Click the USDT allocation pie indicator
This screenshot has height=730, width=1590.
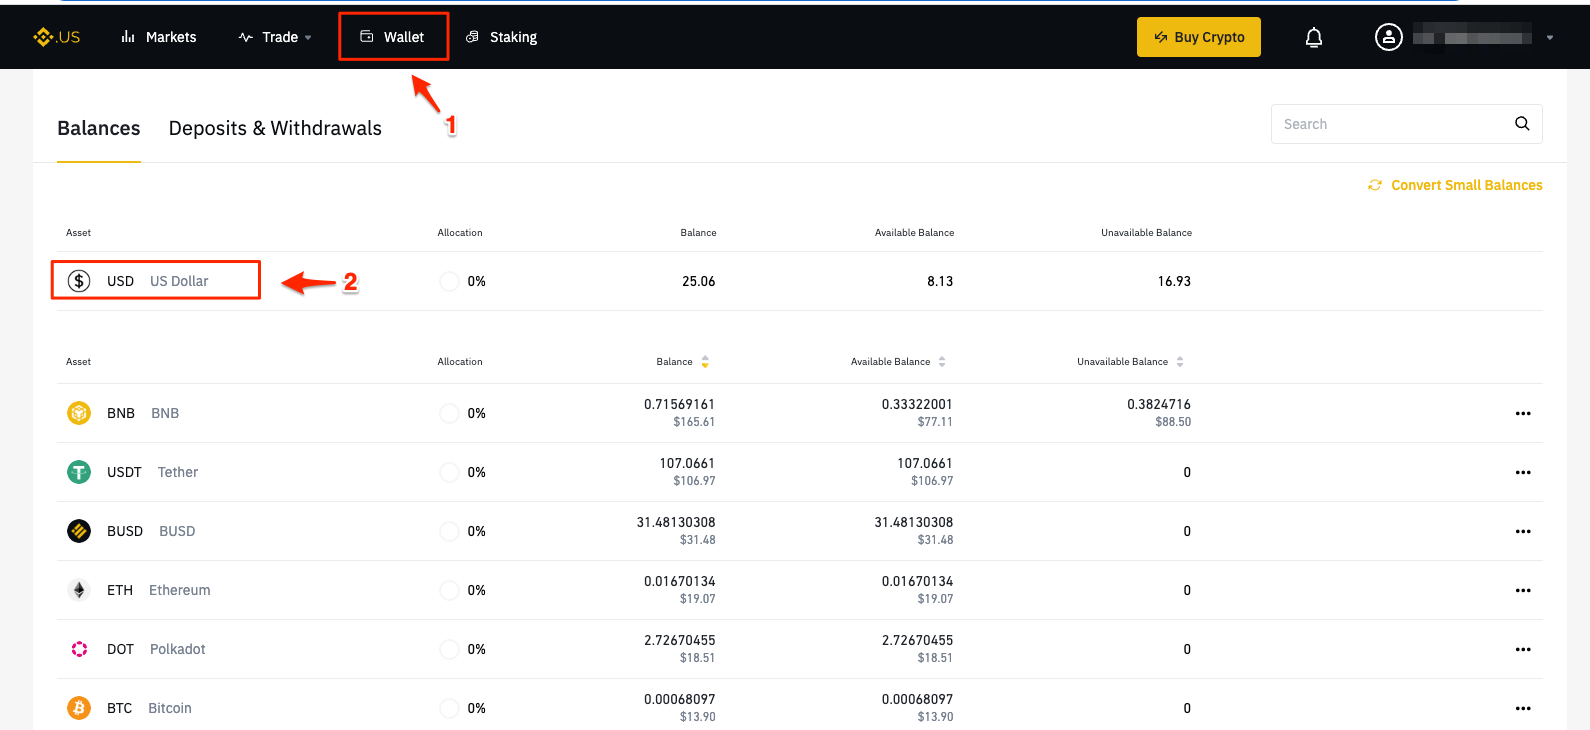coord(449,472)
